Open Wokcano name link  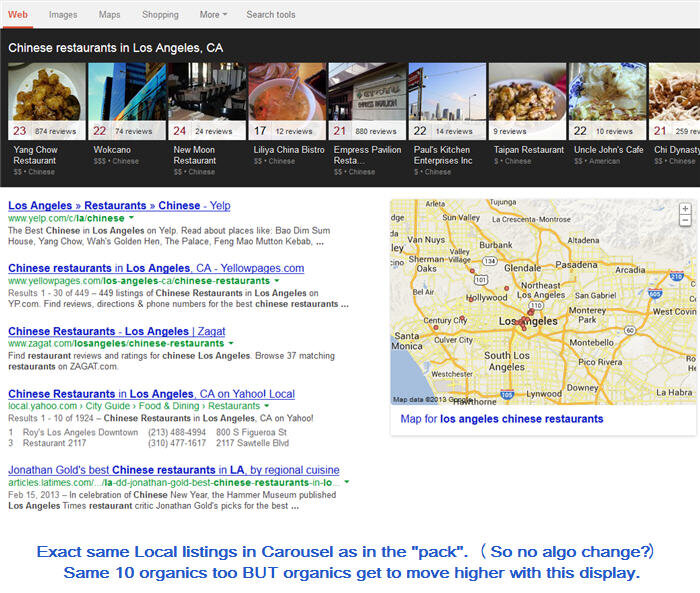pos(112,150)
